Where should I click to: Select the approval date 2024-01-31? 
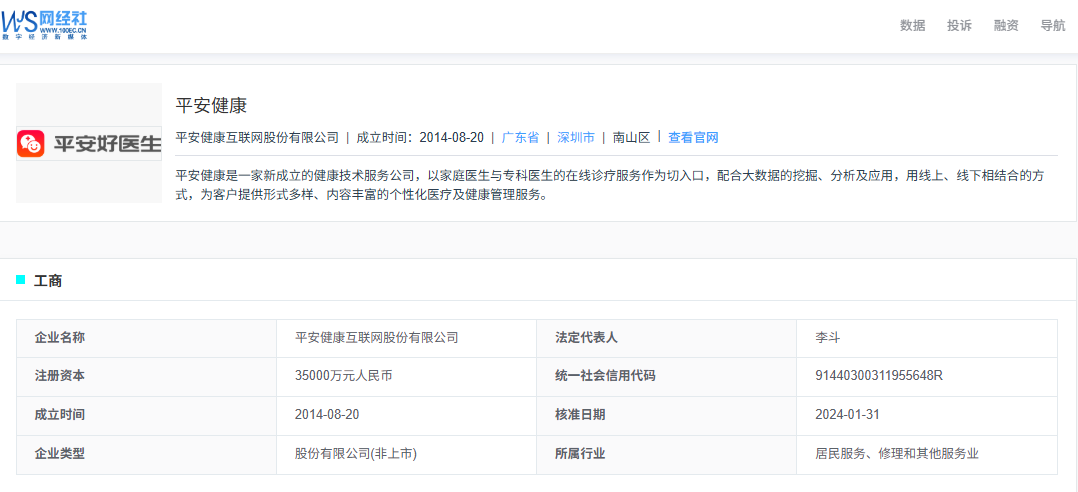tap(848, 415)
